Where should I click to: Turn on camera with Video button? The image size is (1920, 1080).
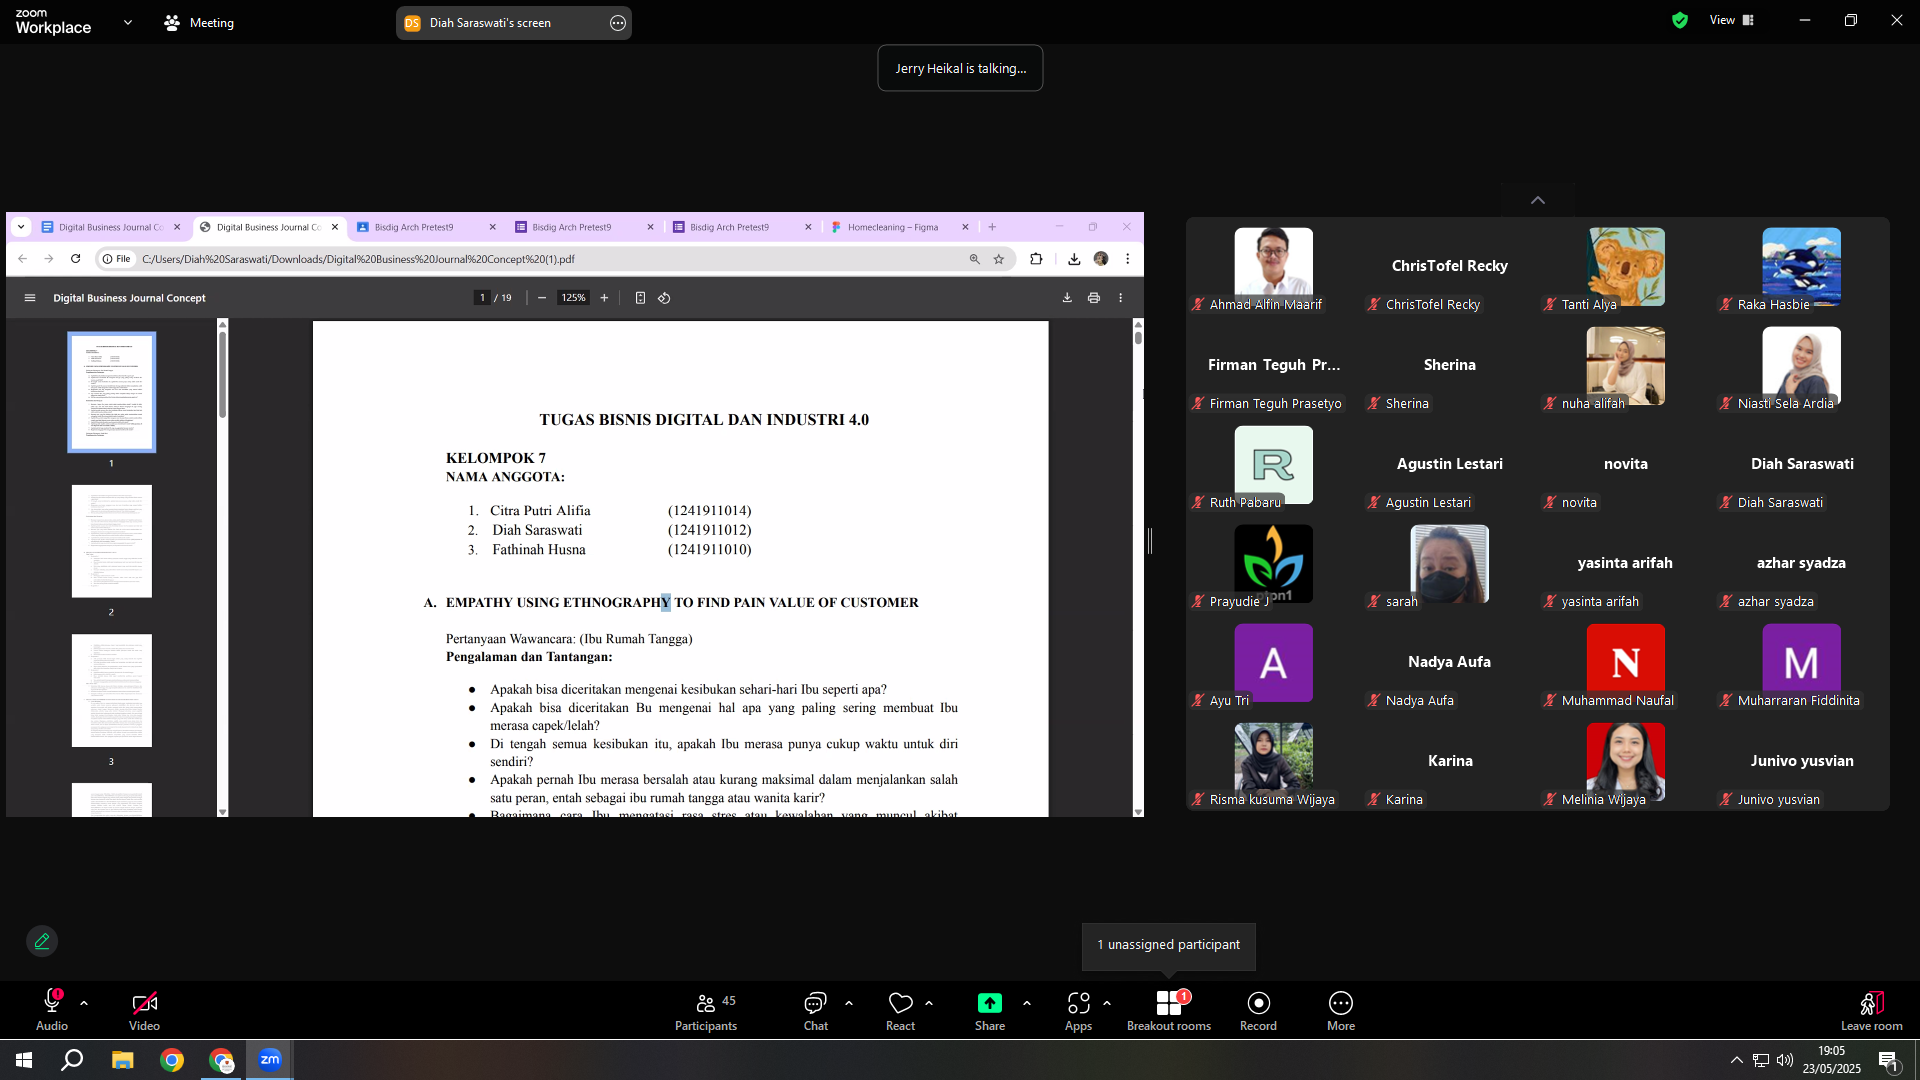tap(144, 1011)
